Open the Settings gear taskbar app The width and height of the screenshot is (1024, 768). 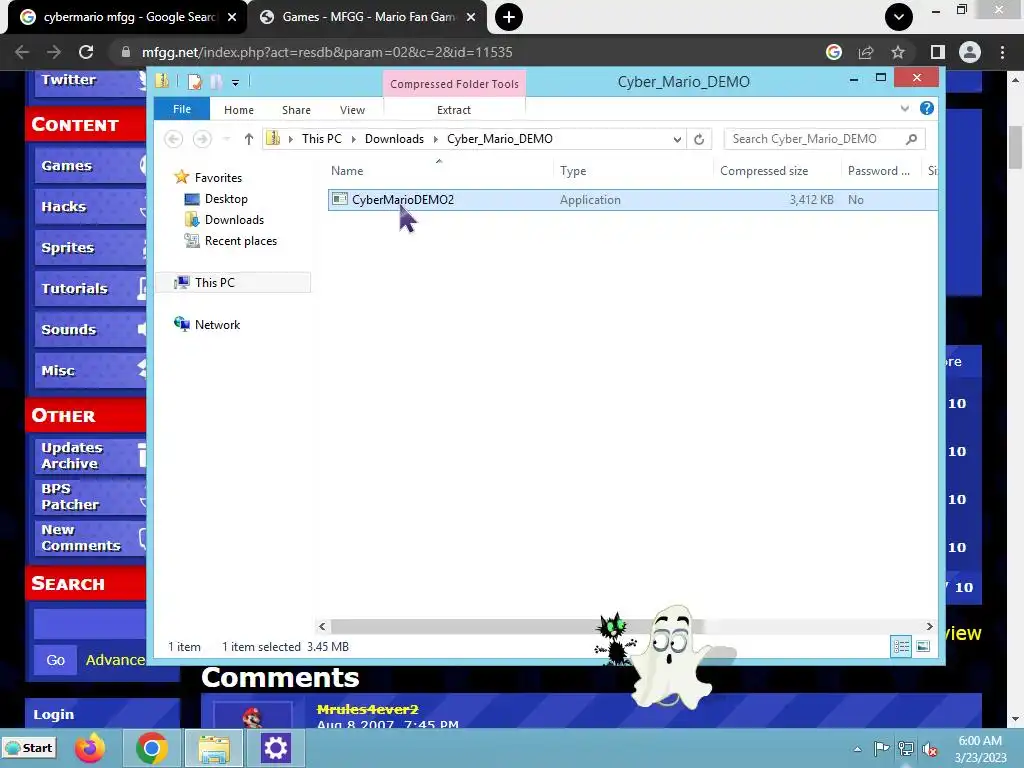click(x=276, y=748)
